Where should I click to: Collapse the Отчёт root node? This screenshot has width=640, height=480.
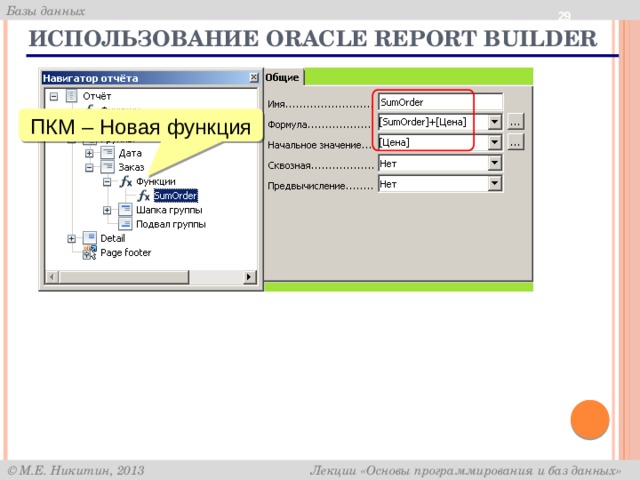[x=54, y=96]
